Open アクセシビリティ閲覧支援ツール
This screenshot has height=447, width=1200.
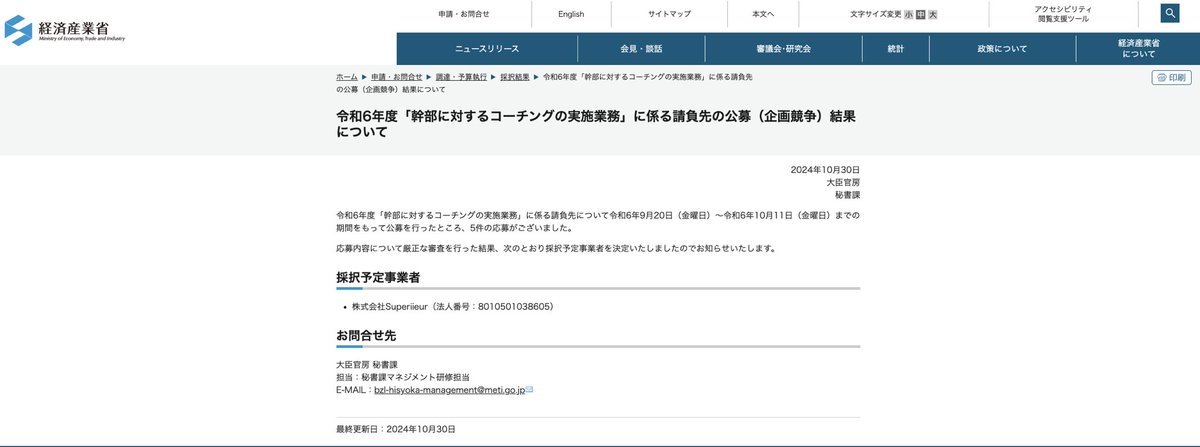coord(1063,14)
